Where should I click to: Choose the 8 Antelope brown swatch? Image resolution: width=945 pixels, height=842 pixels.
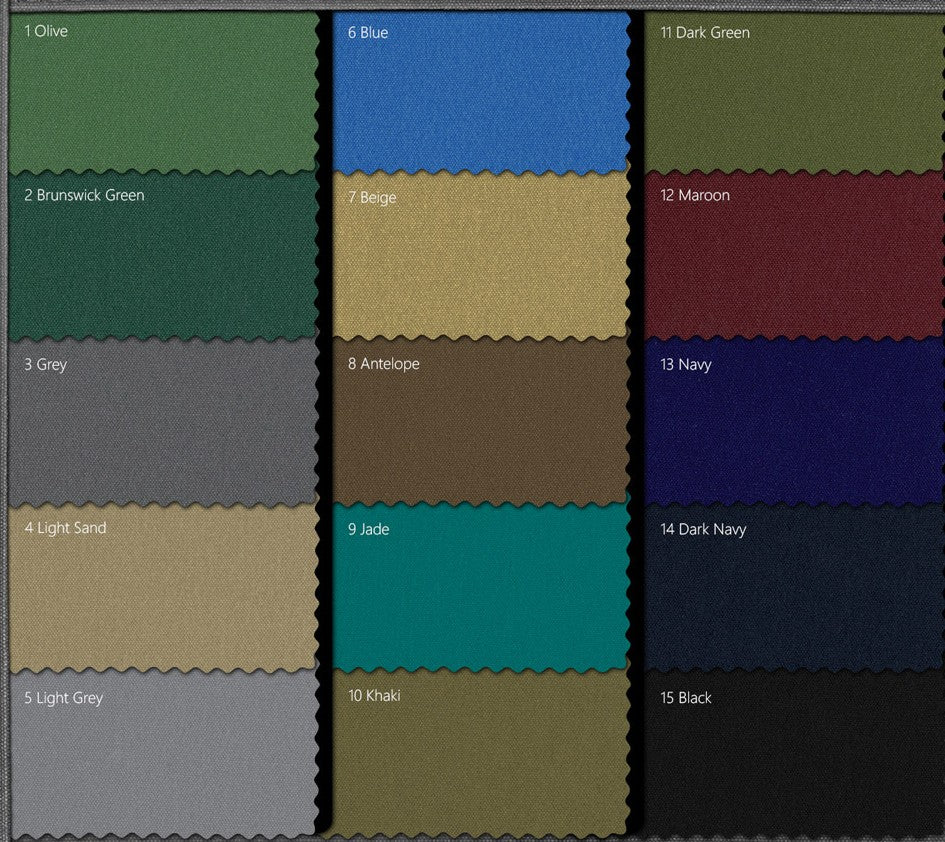click(x=481, y=423)
